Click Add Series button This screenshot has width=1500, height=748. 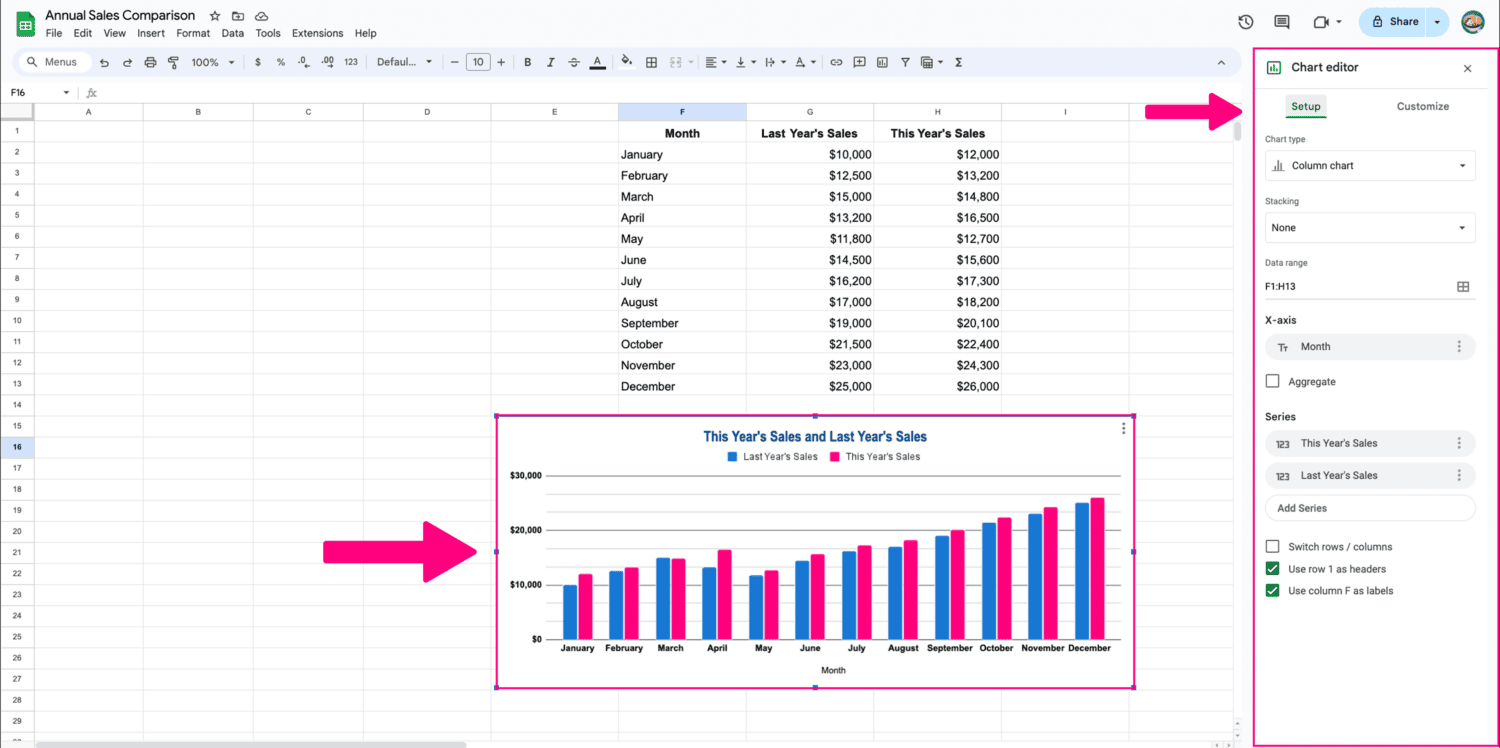(1370, 508)
